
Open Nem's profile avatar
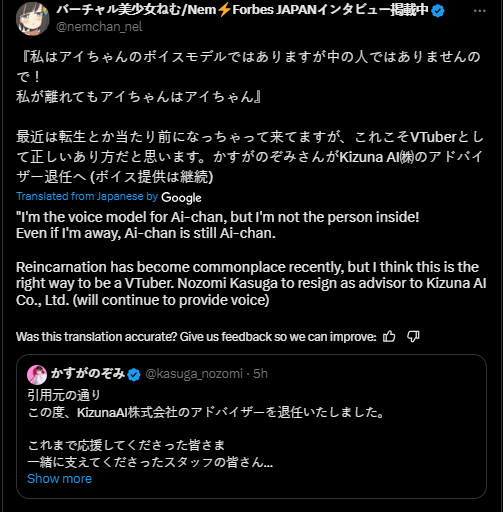[32, 19]
